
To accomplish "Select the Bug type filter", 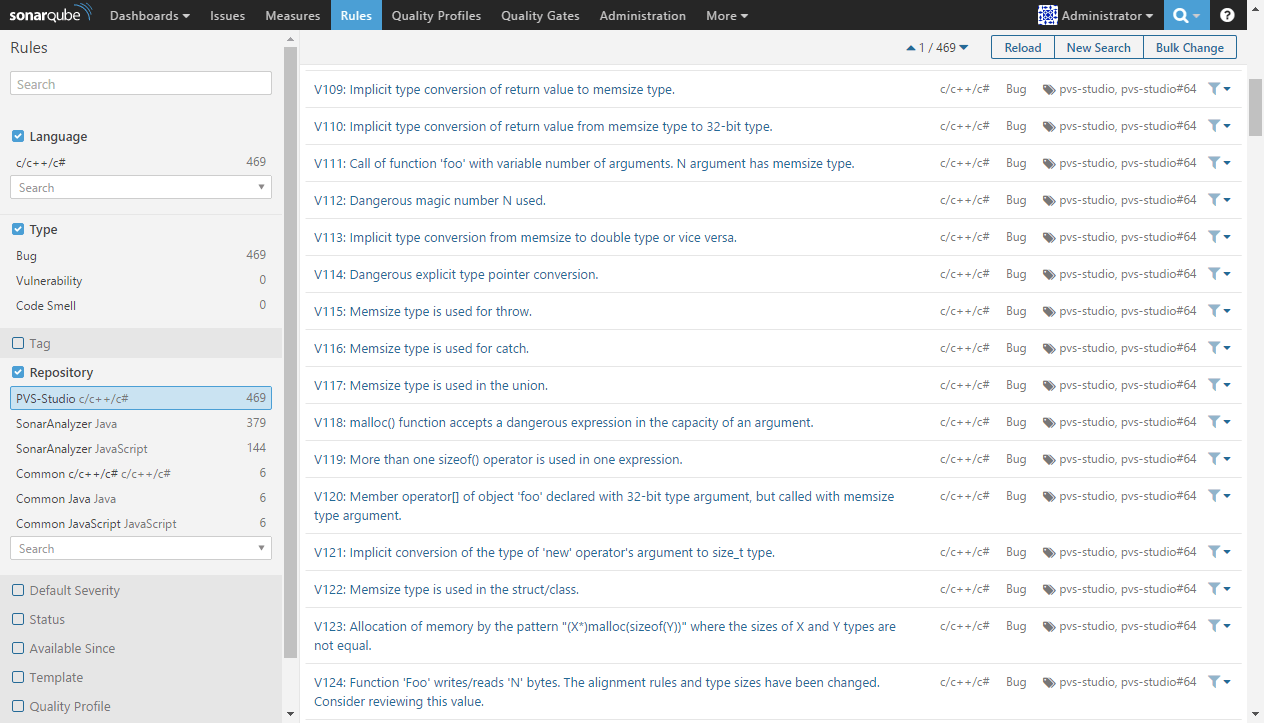I will [x=141, y=256].
